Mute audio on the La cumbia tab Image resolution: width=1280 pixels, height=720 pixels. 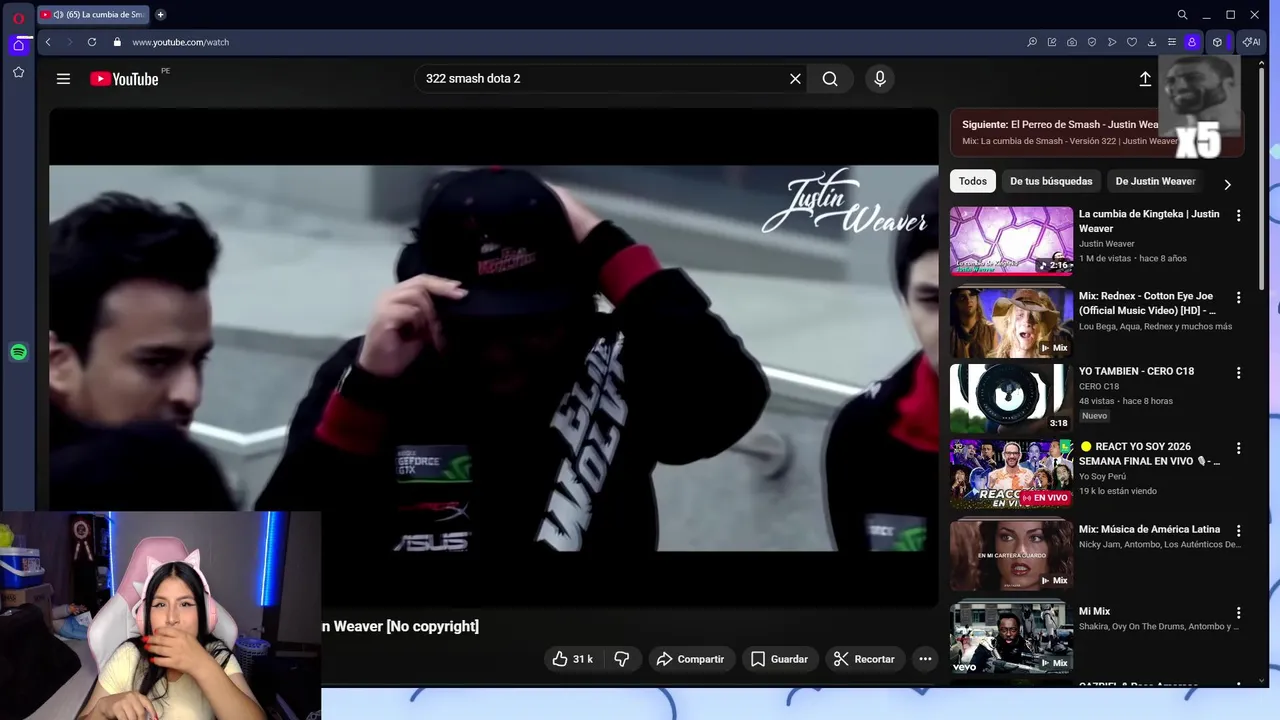[x=58, y=15]
